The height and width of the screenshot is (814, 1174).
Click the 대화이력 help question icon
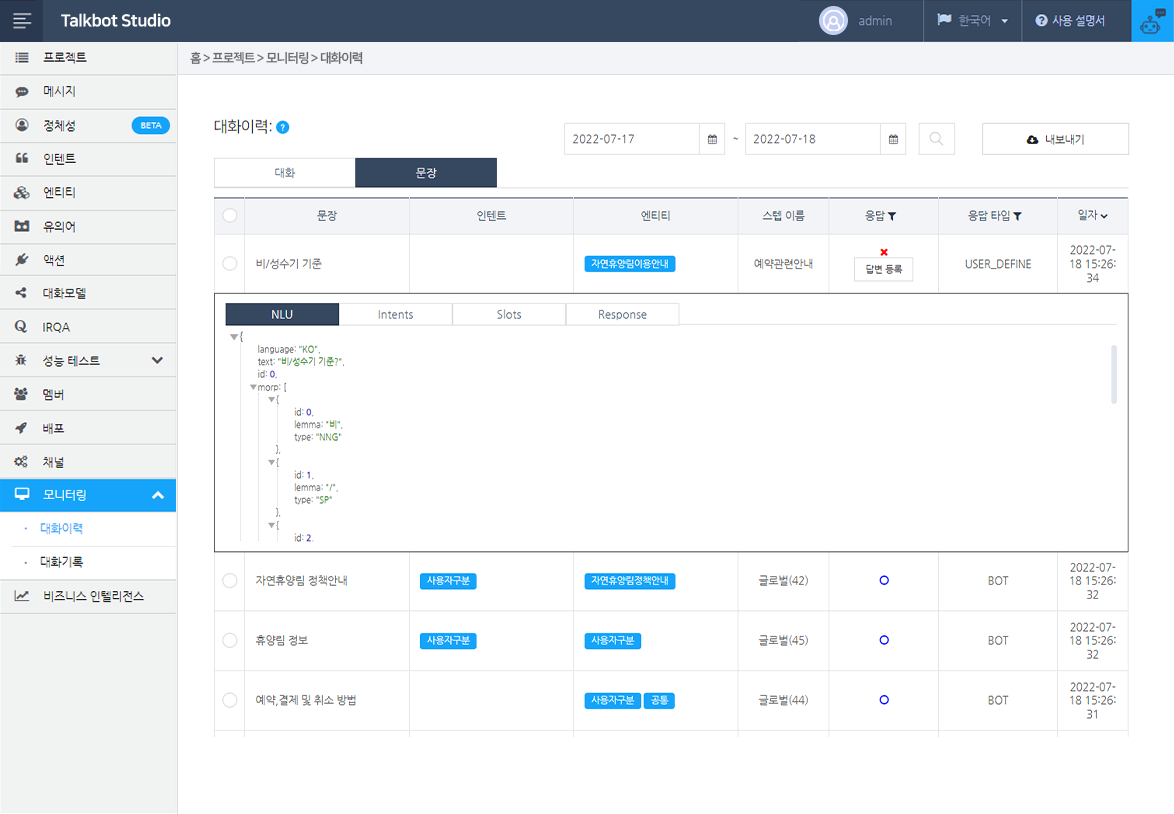coord(283,128)
